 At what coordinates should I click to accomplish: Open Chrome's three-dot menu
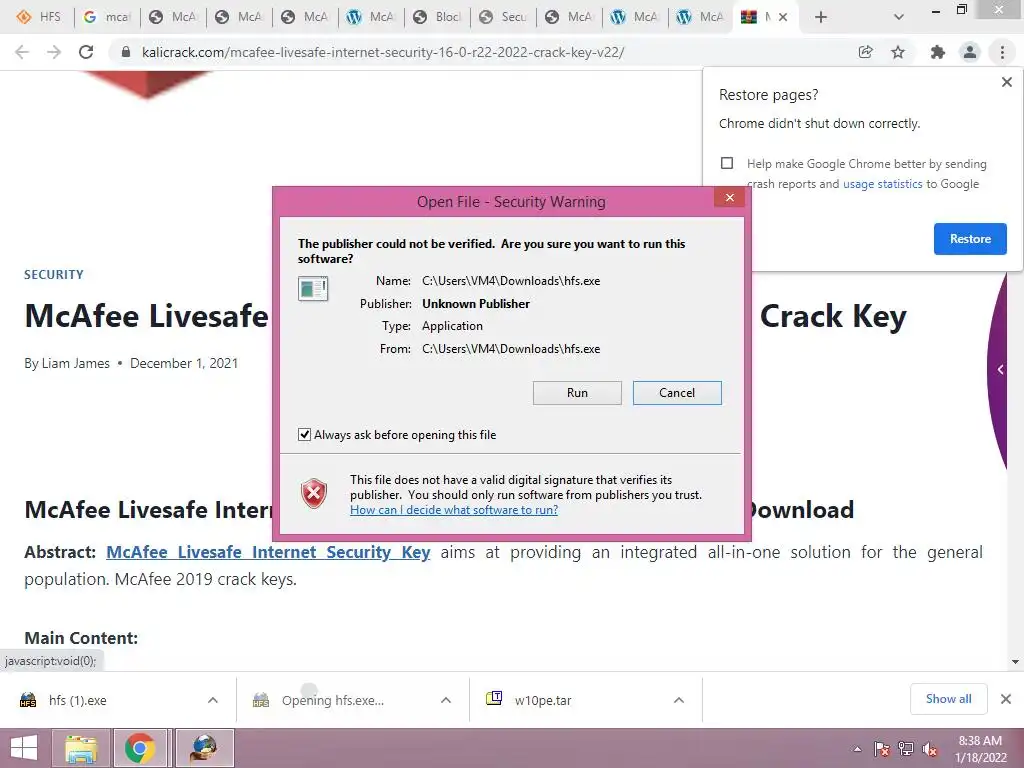(1002, 52)
